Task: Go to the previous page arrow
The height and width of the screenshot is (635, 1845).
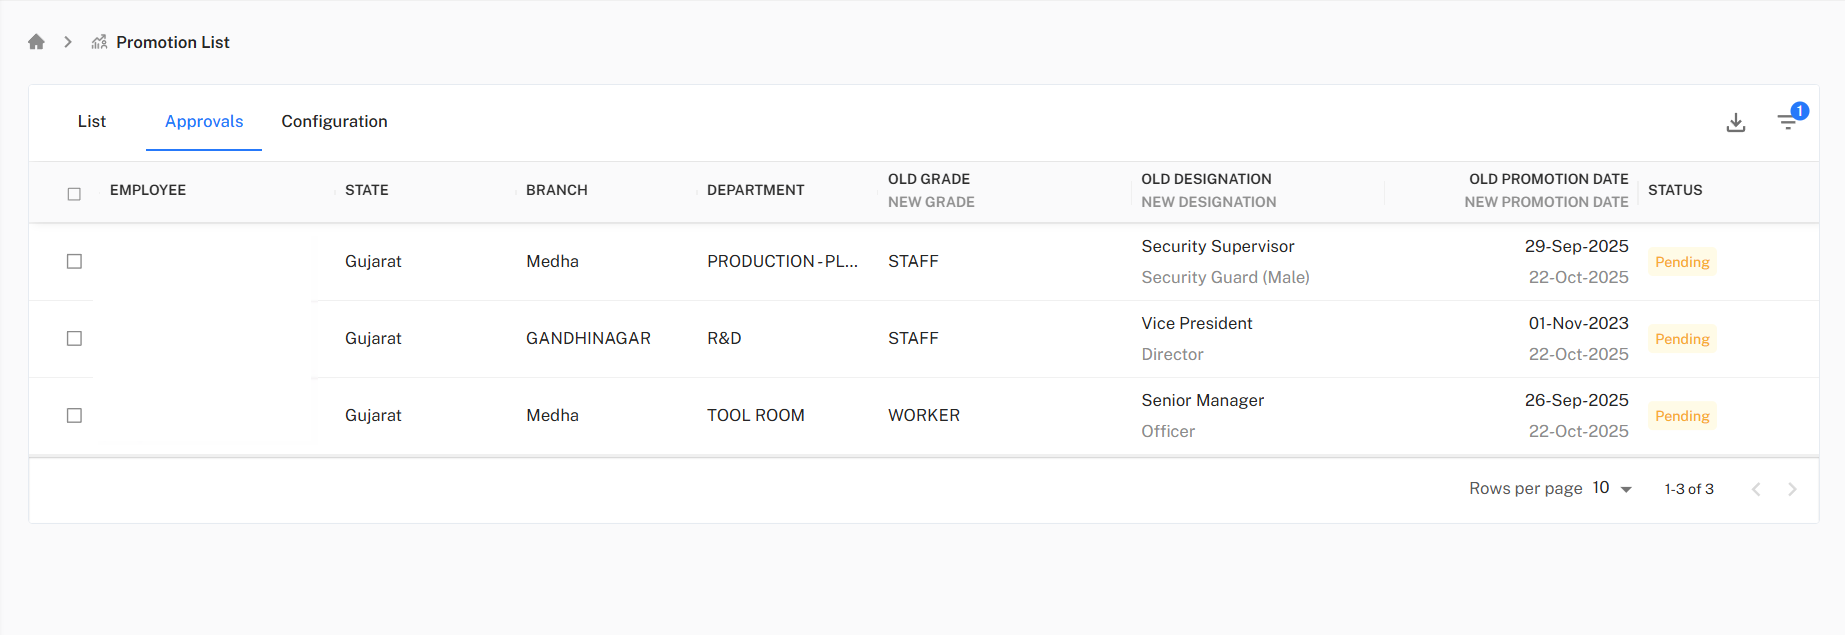Action: pos(1756,489)
